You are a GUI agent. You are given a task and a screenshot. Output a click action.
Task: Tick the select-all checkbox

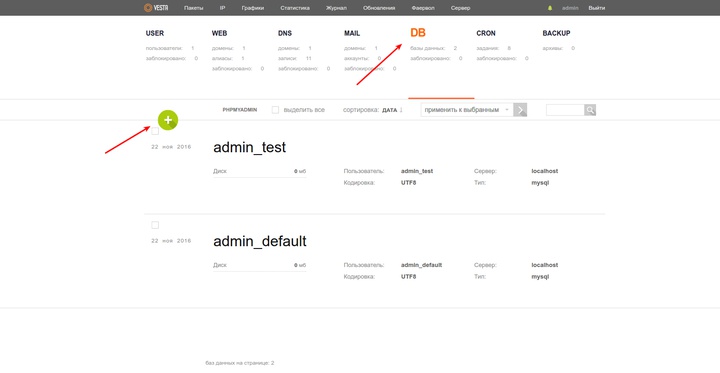[276, 110]
